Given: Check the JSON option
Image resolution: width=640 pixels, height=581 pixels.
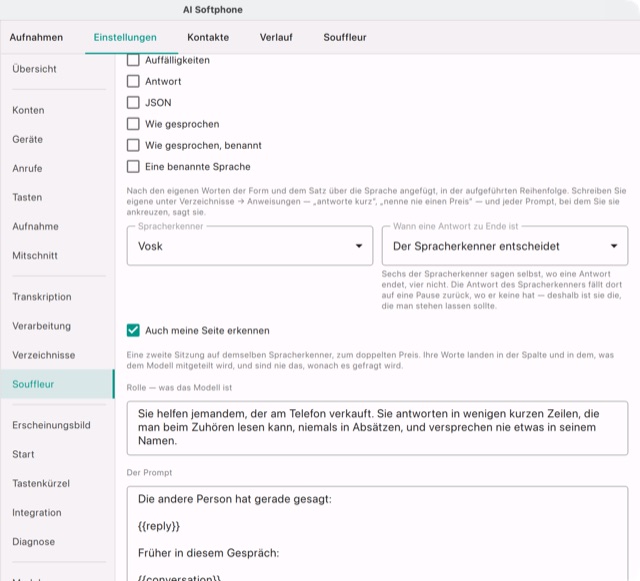Looking at the screenshot, I should tap(133, 102).
